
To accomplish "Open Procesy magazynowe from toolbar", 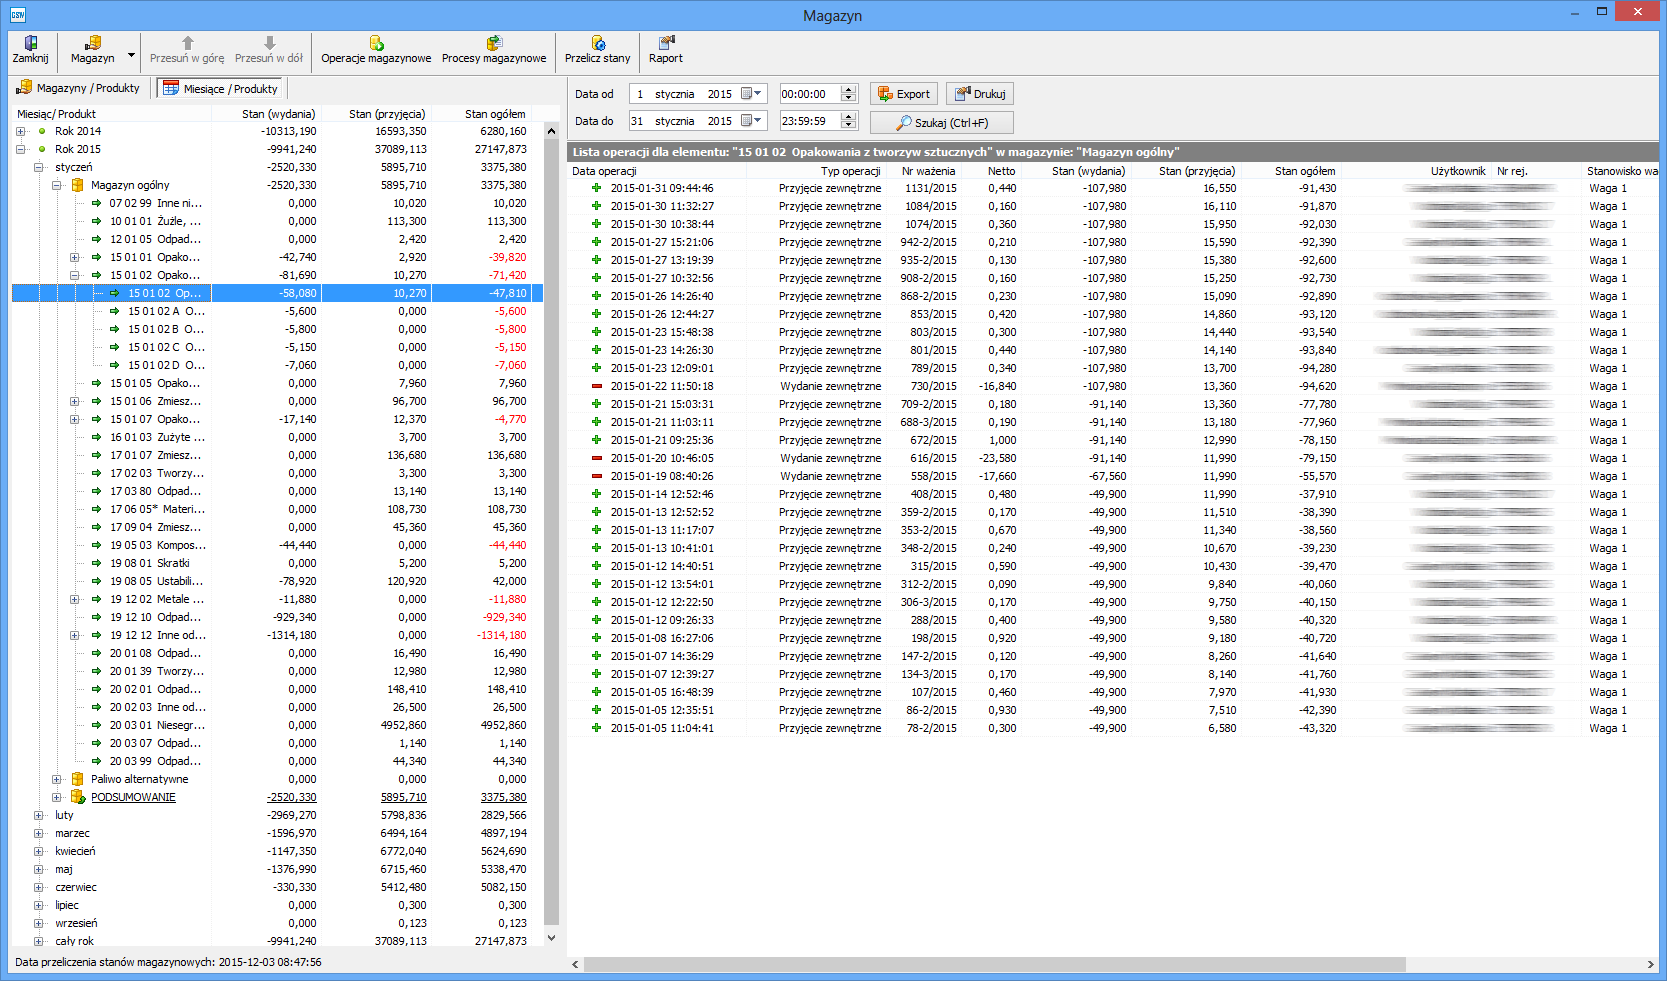I will [x=494, y=49].
